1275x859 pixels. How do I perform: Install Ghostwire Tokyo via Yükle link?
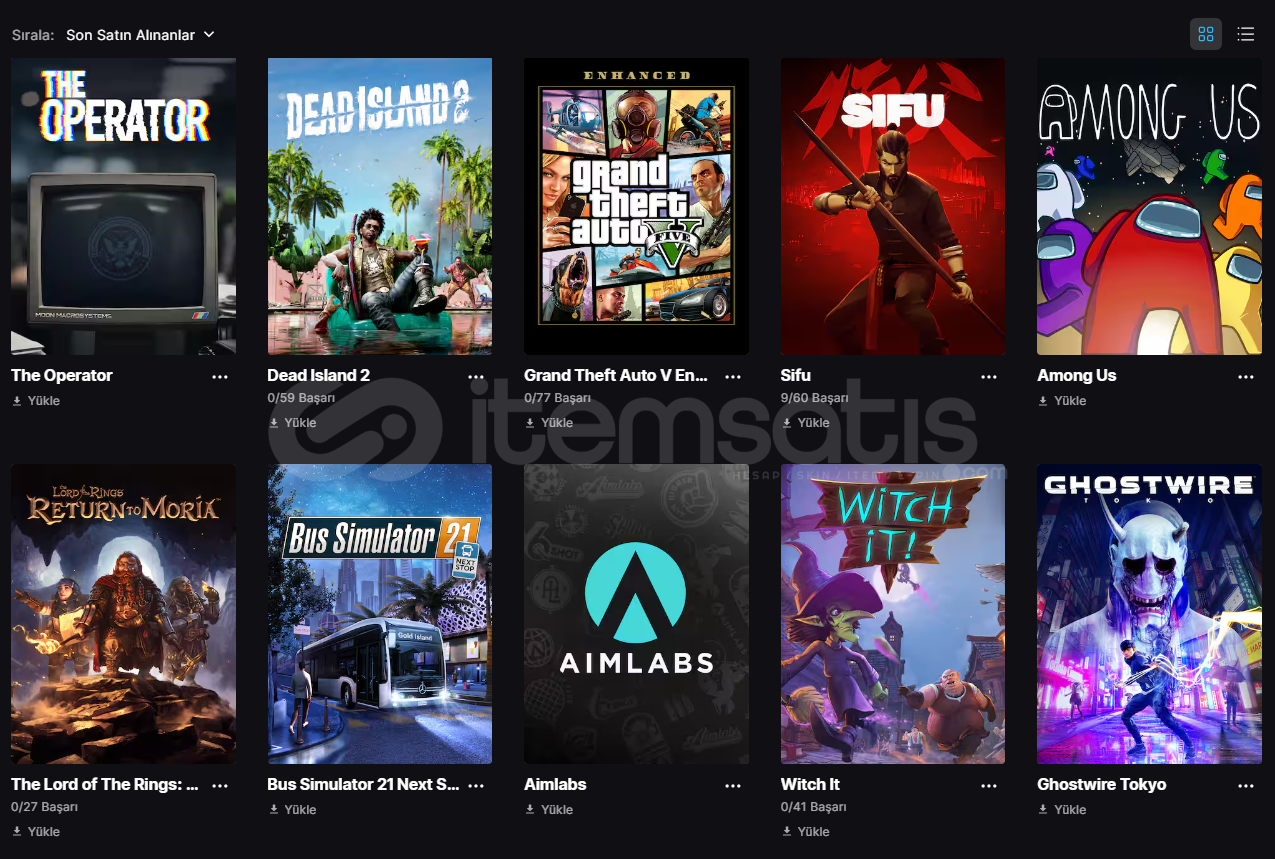[x=1062, y=810]
